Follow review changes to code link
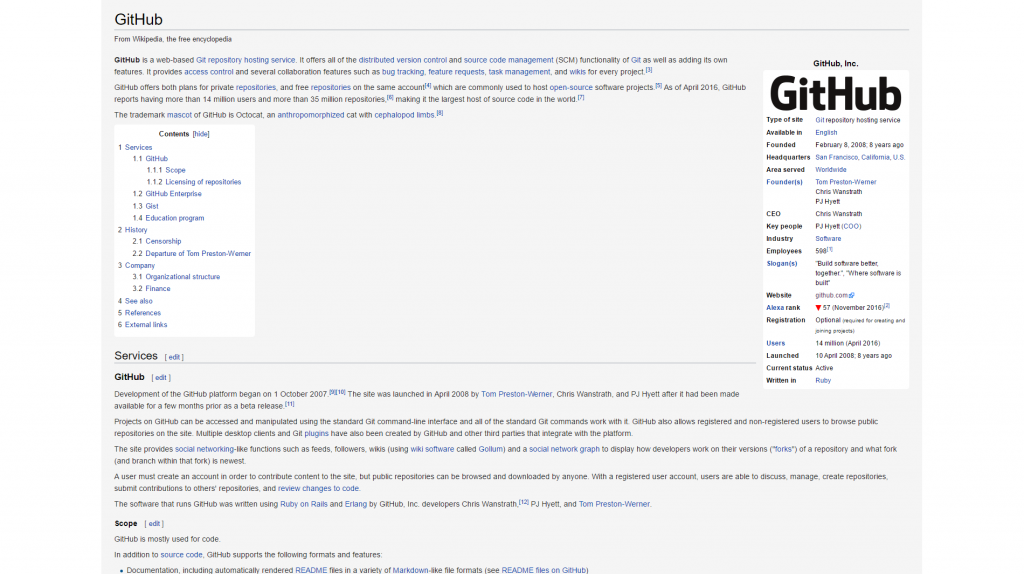The image size is (1024, 574). pos(318,488)
